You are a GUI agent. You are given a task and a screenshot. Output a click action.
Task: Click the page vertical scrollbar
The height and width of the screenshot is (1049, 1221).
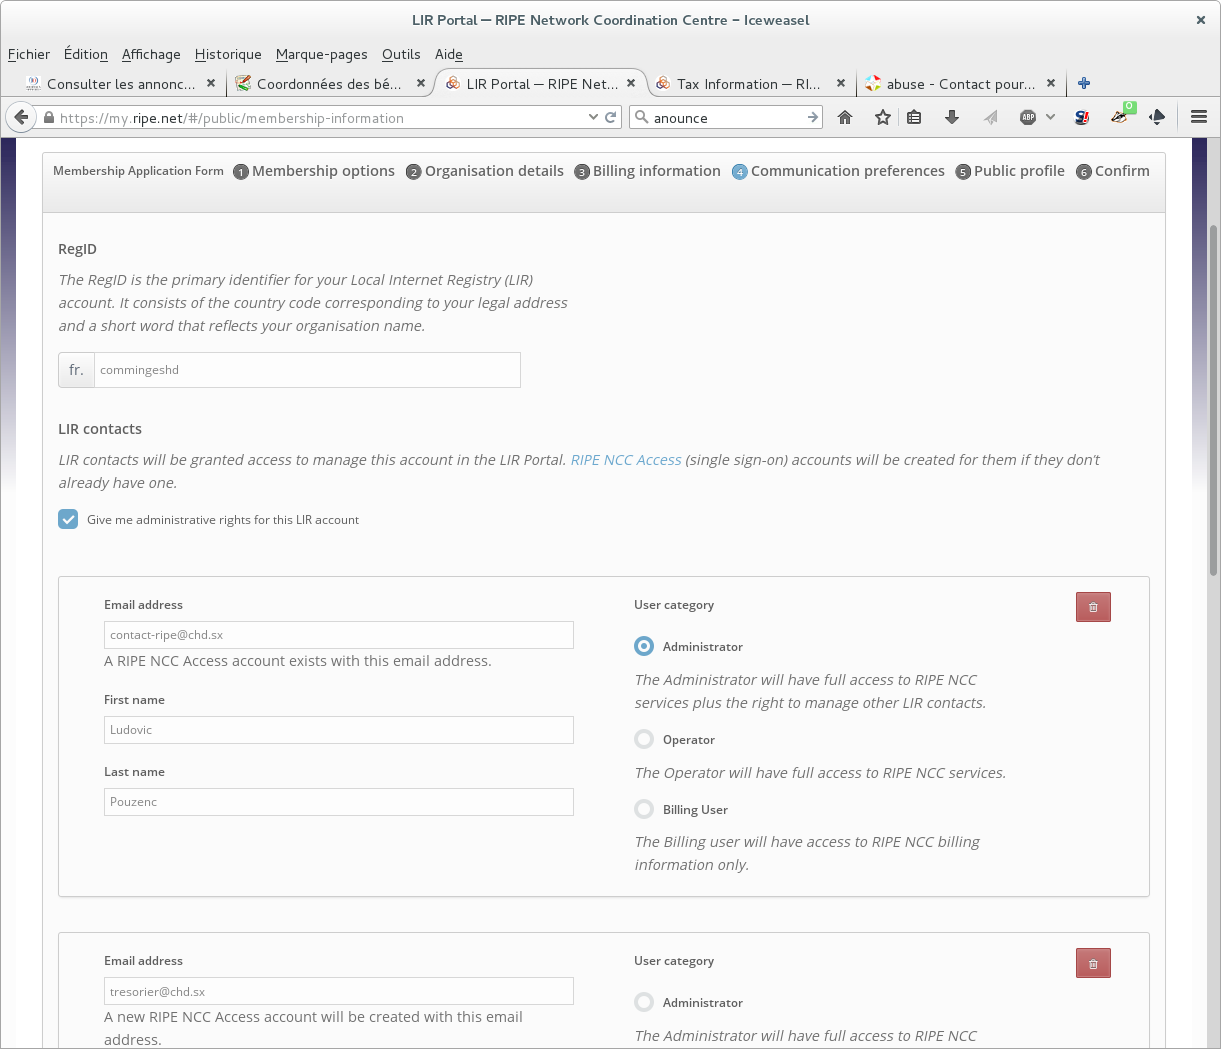coord(1214,400)
